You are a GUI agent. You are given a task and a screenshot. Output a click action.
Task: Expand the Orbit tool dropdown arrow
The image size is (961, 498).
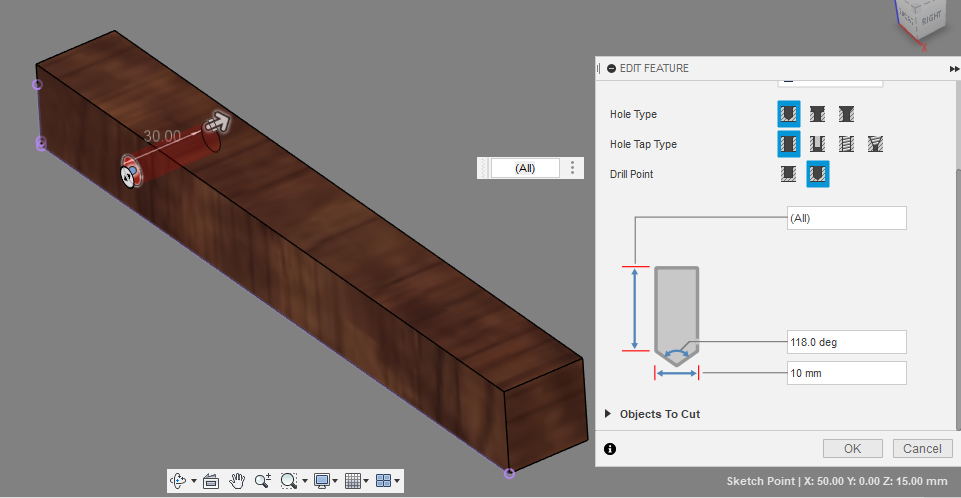coord(194,481)
